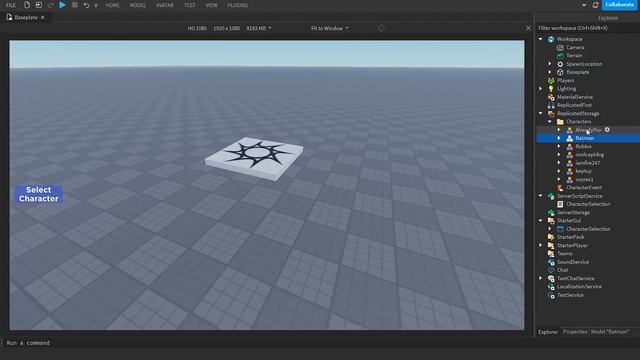
Task: Click the spawn pad in the viewport
Action: (x=254, y=158)
